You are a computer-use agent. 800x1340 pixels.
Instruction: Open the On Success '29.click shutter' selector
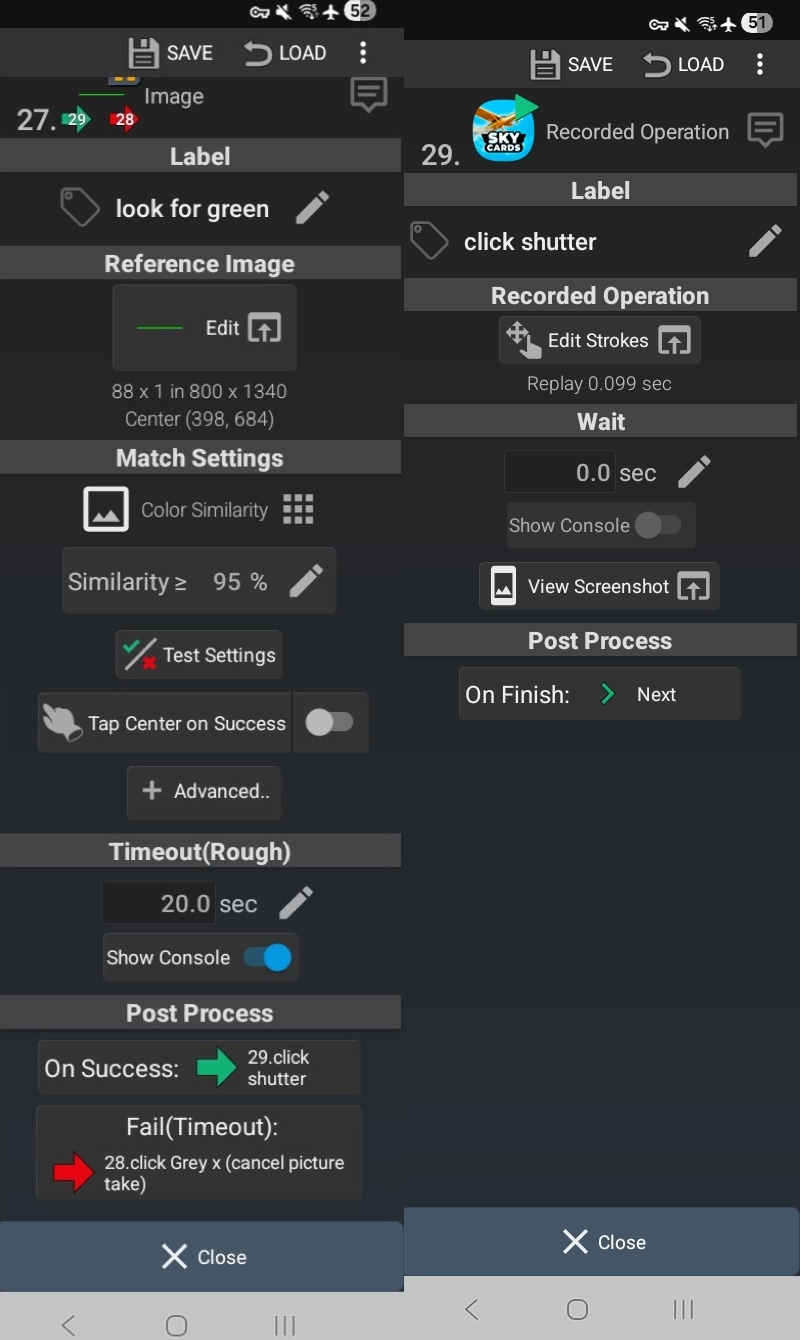click(199, 1067)
